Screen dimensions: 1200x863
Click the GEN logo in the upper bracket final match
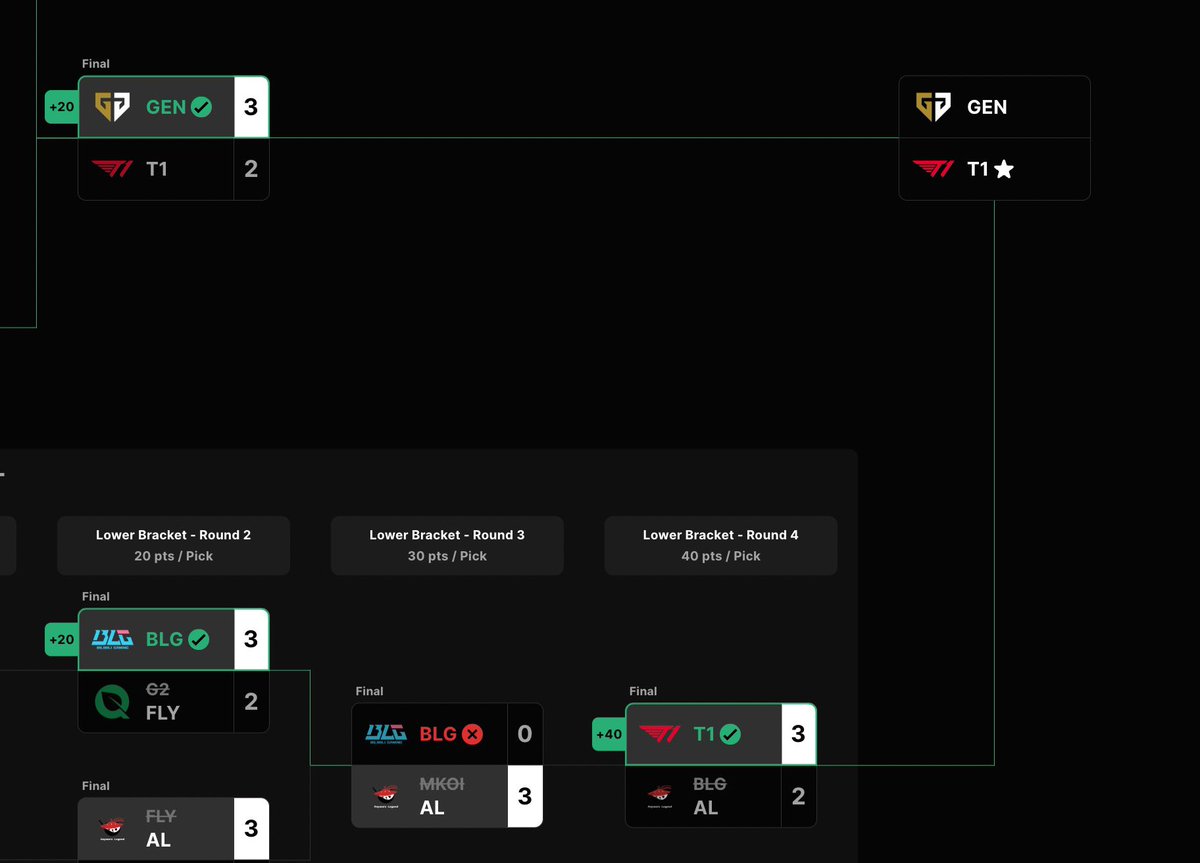click(112, 107)
